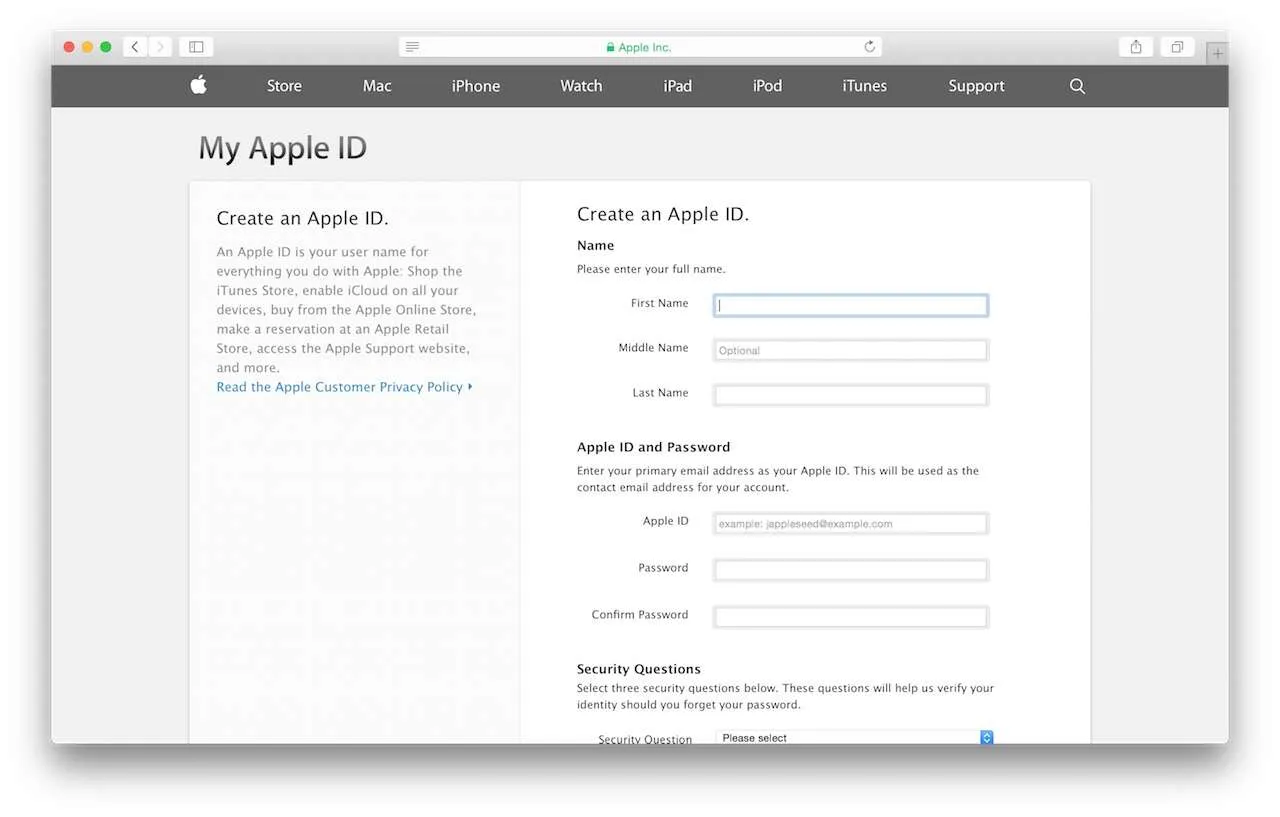1280x817 pixels.
Task: Reload the page with the refresh icon
Action: 869,47
